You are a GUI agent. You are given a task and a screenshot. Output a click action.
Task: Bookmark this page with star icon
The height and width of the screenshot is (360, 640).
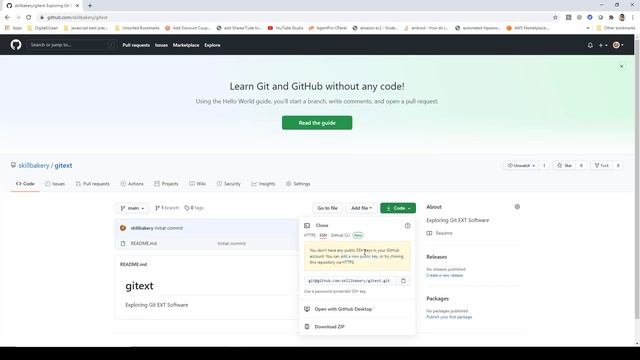tap(555, 17)
